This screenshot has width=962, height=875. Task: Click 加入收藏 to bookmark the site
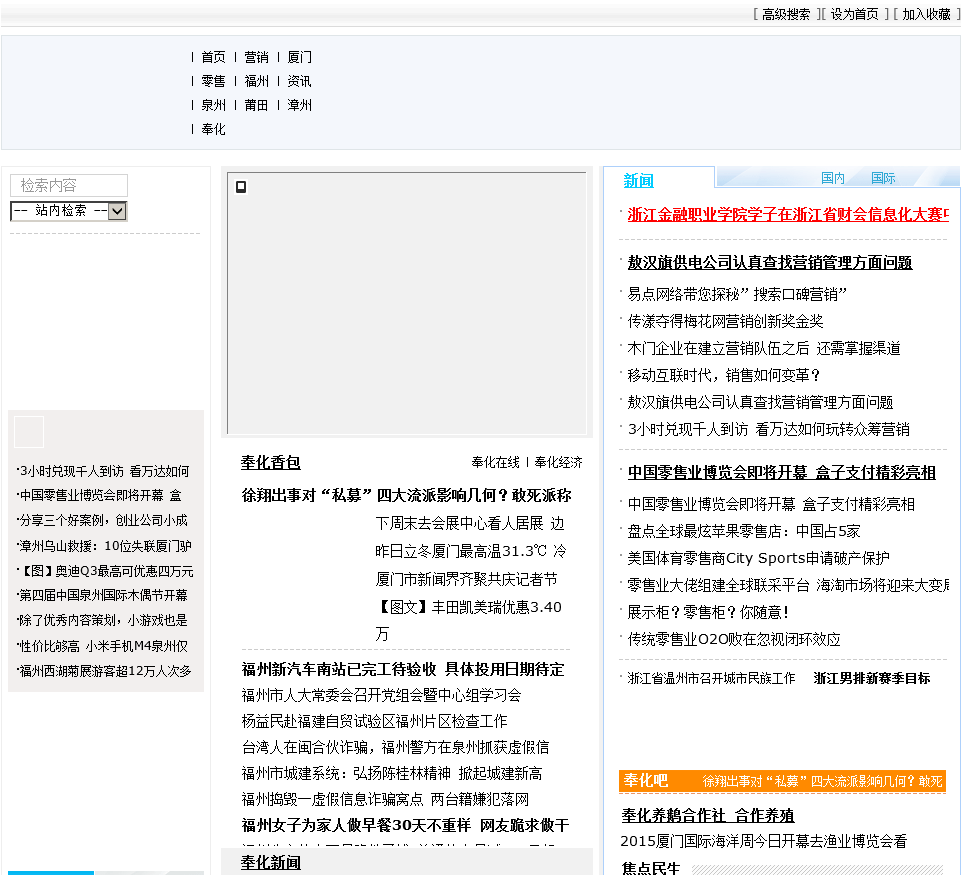click(x=926, y=14)
